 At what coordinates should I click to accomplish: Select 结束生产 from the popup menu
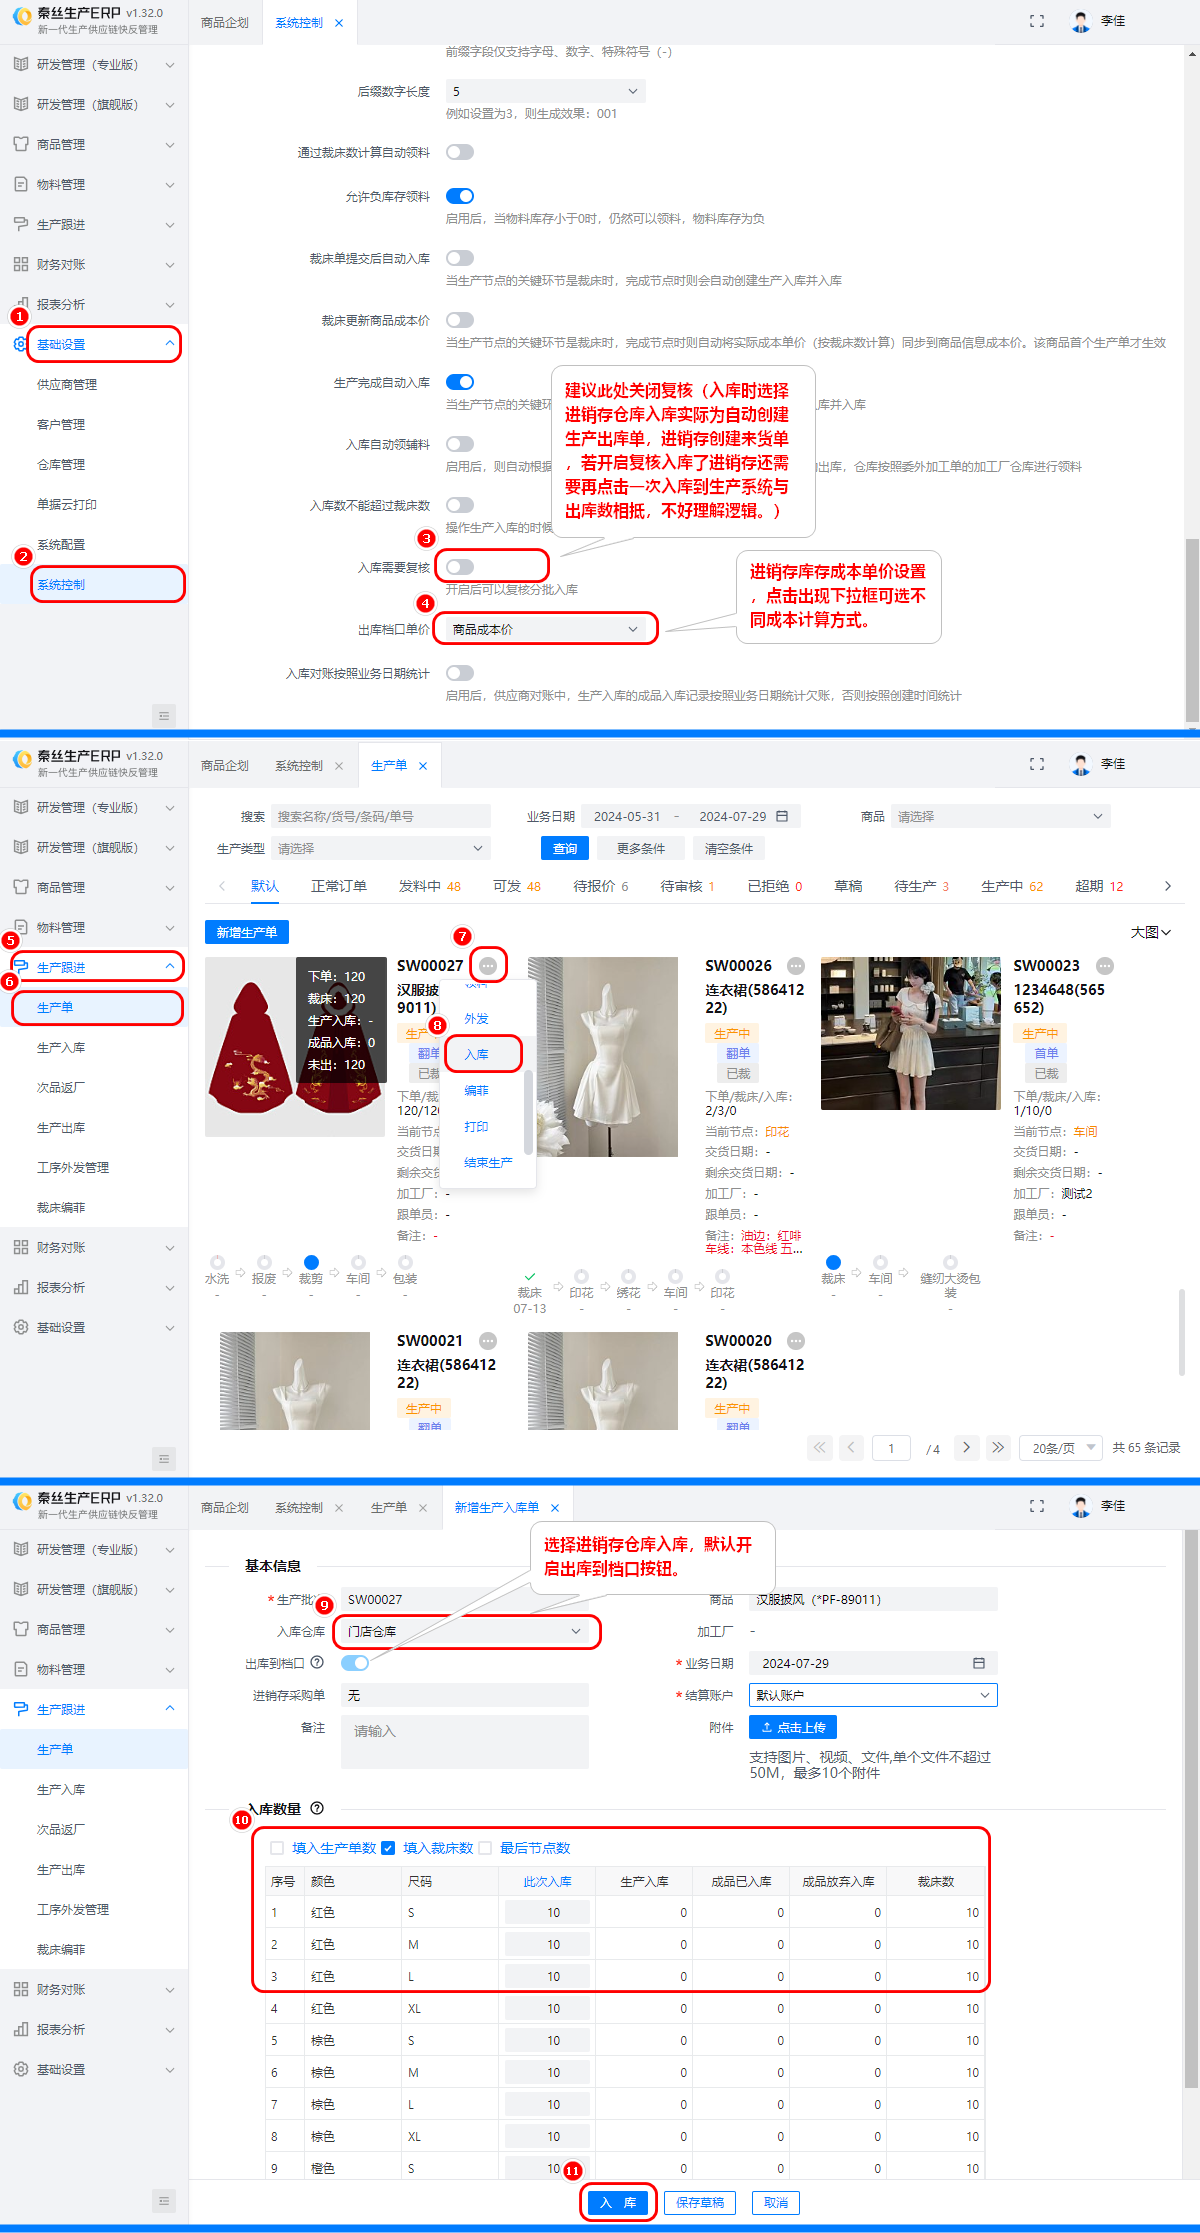(488, 1163)
